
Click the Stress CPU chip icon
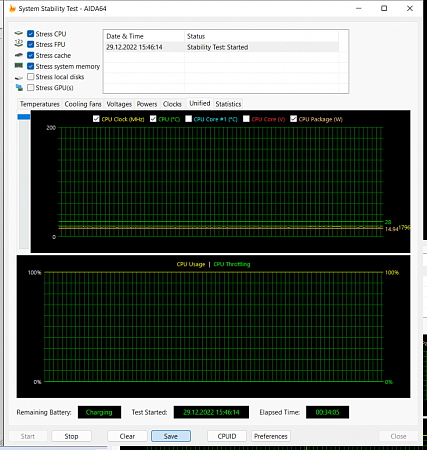[19, 33]
